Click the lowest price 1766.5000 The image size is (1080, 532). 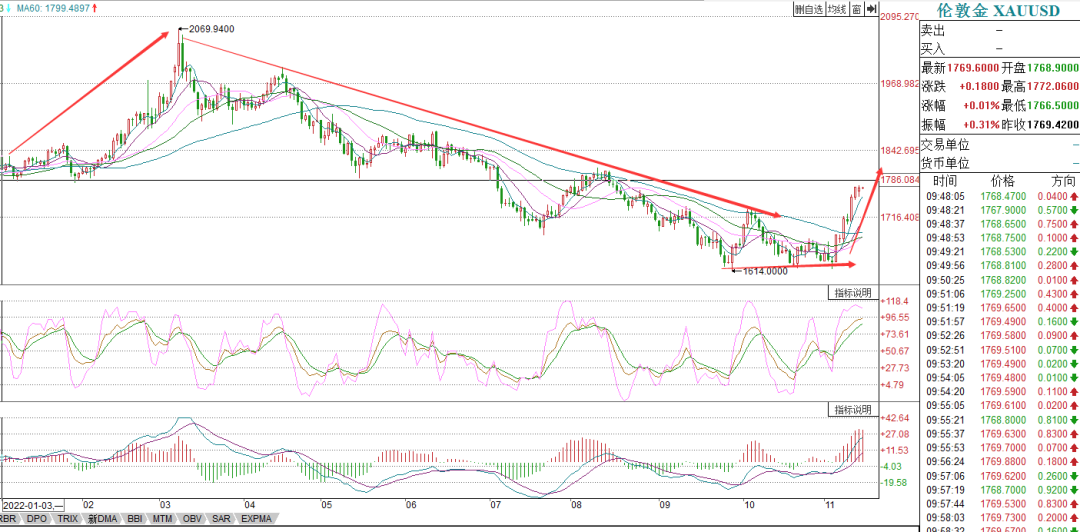1053,107
